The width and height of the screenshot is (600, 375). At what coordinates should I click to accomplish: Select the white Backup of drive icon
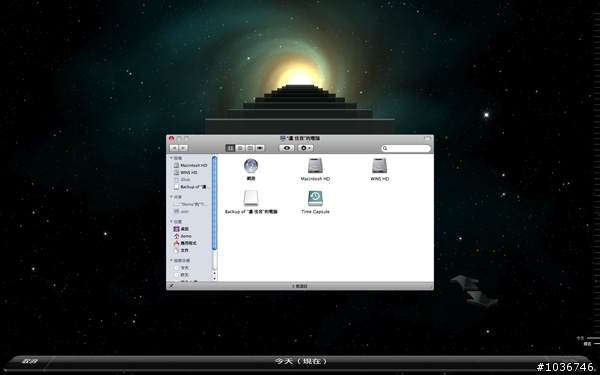[251, 199]
